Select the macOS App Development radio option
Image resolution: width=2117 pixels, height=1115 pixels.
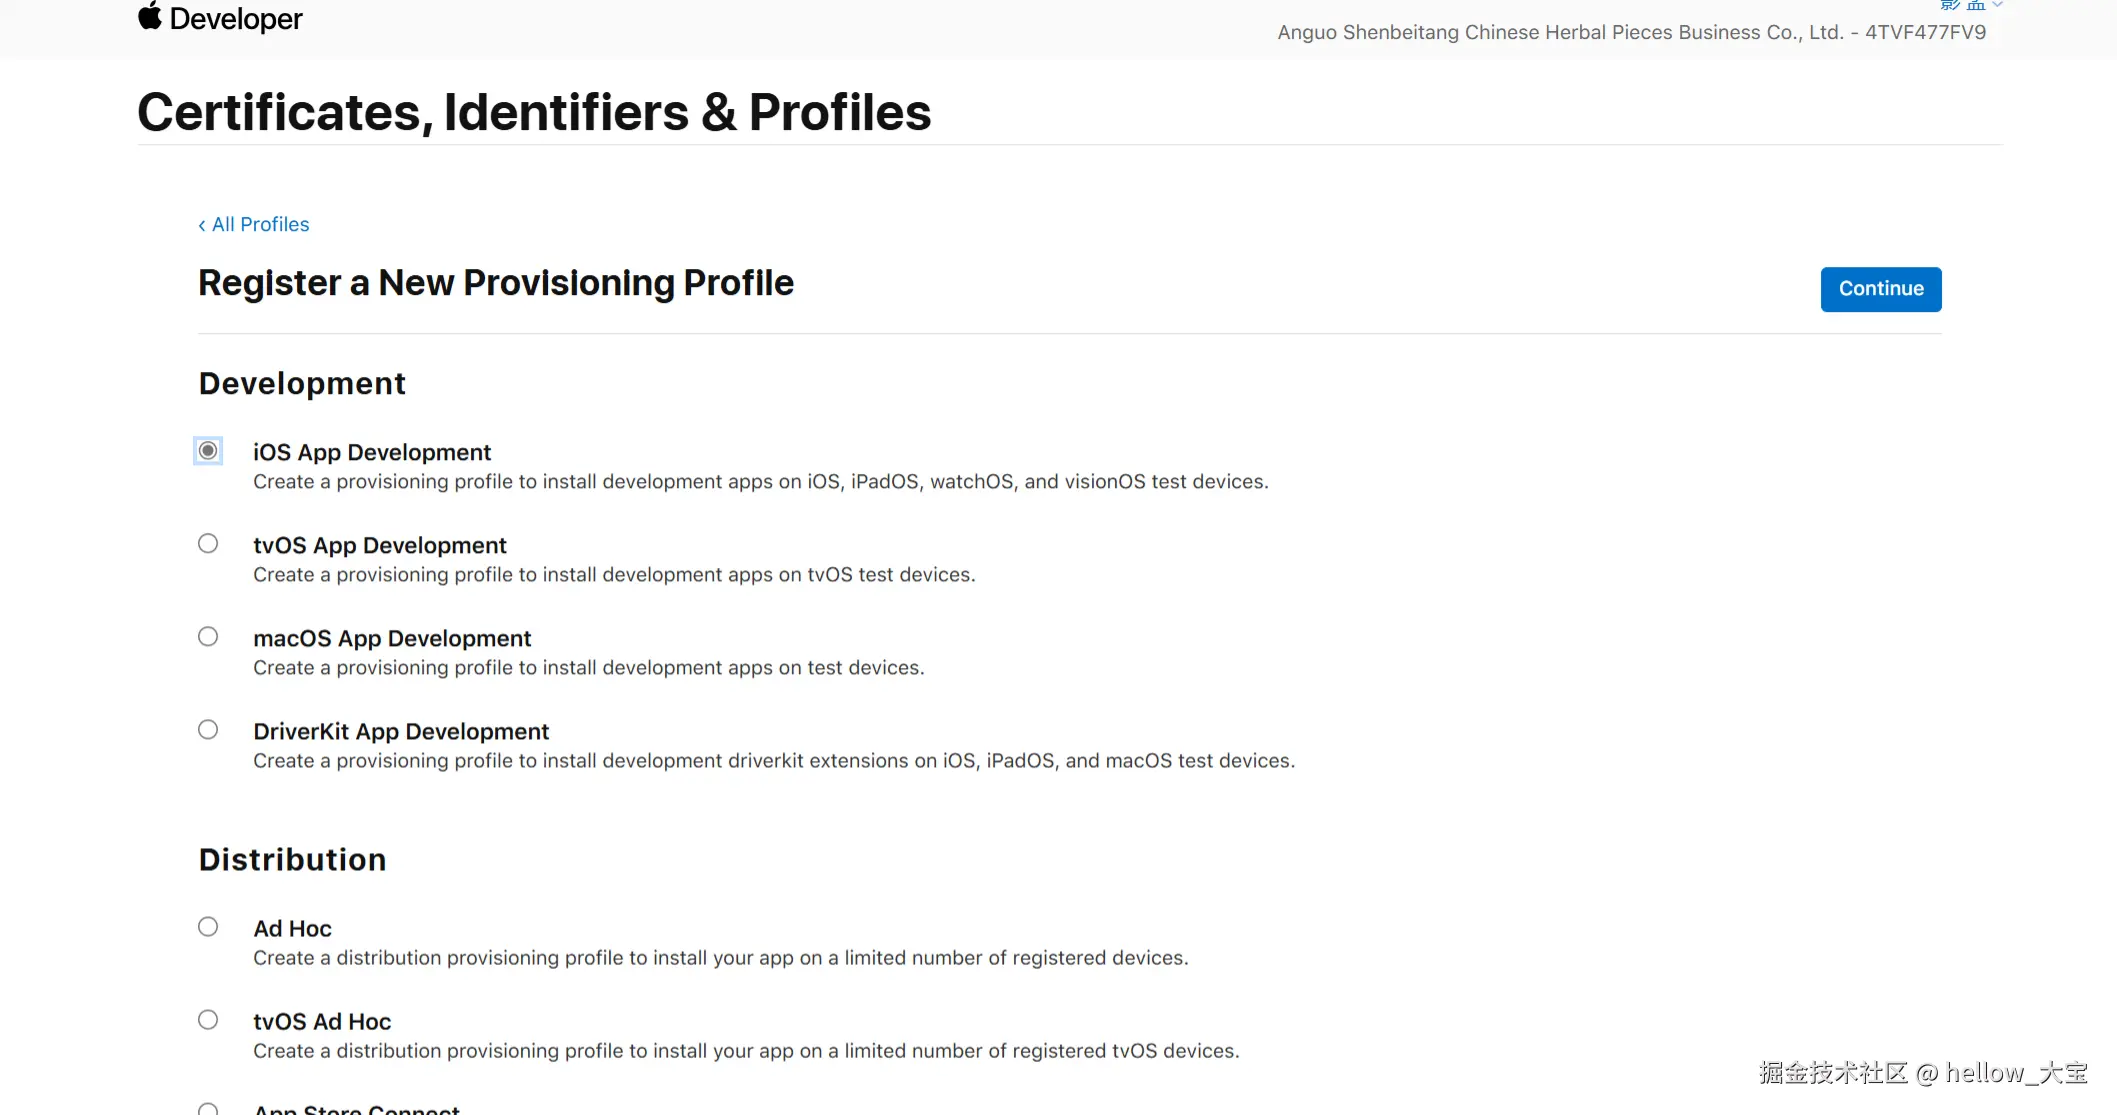point(208,637)
